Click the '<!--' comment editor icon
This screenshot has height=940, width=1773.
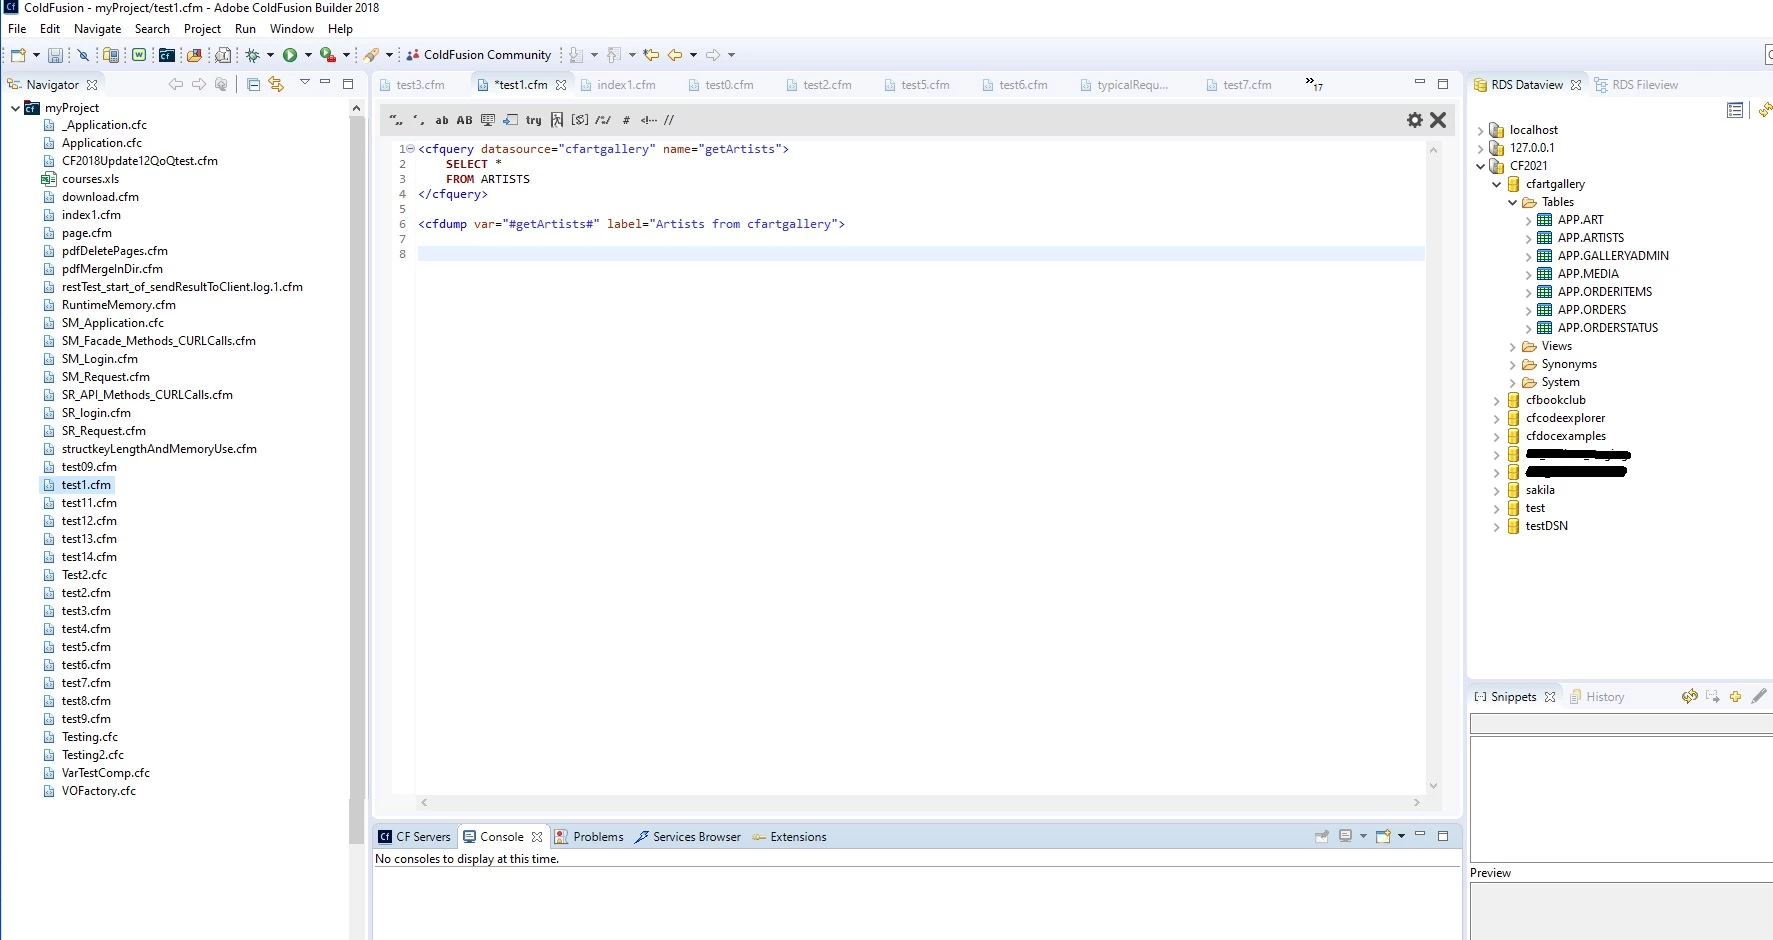649,120
